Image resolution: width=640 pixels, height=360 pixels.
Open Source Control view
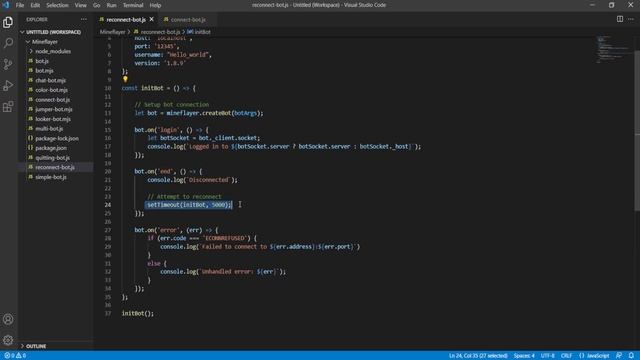tap(8, 64)
